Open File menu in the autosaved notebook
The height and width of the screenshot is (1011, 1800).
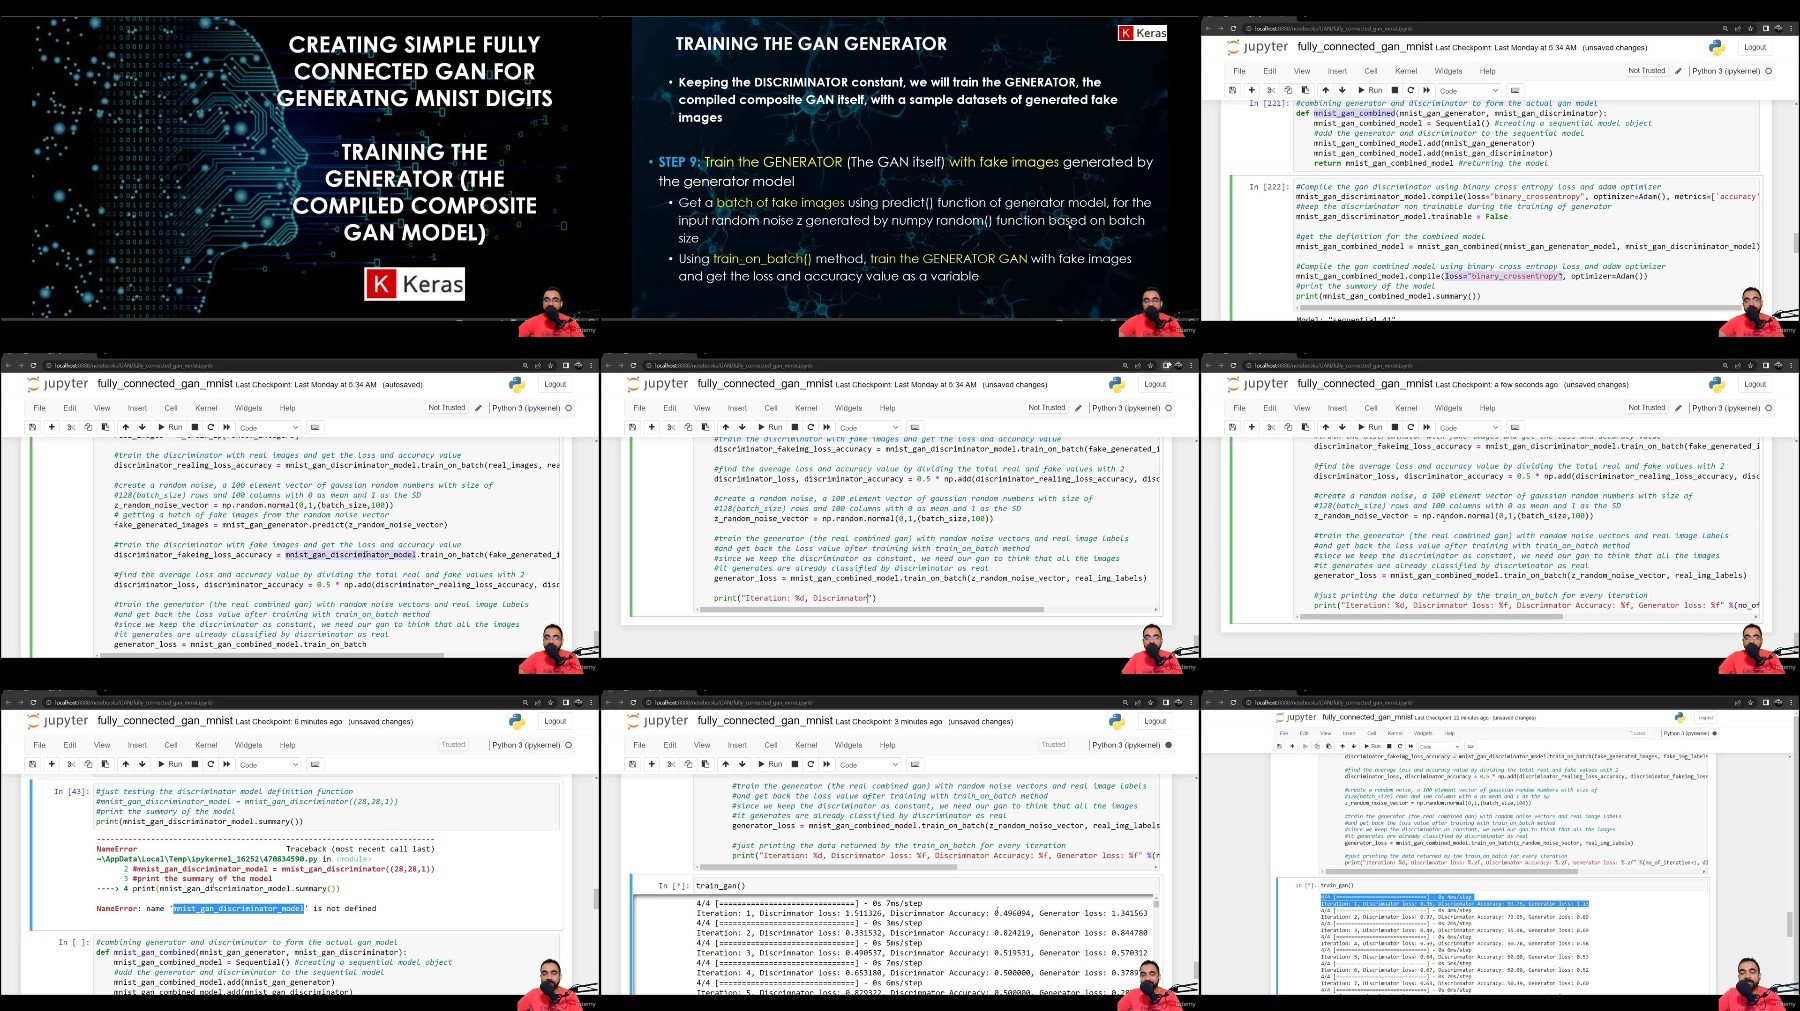(40, 408)
